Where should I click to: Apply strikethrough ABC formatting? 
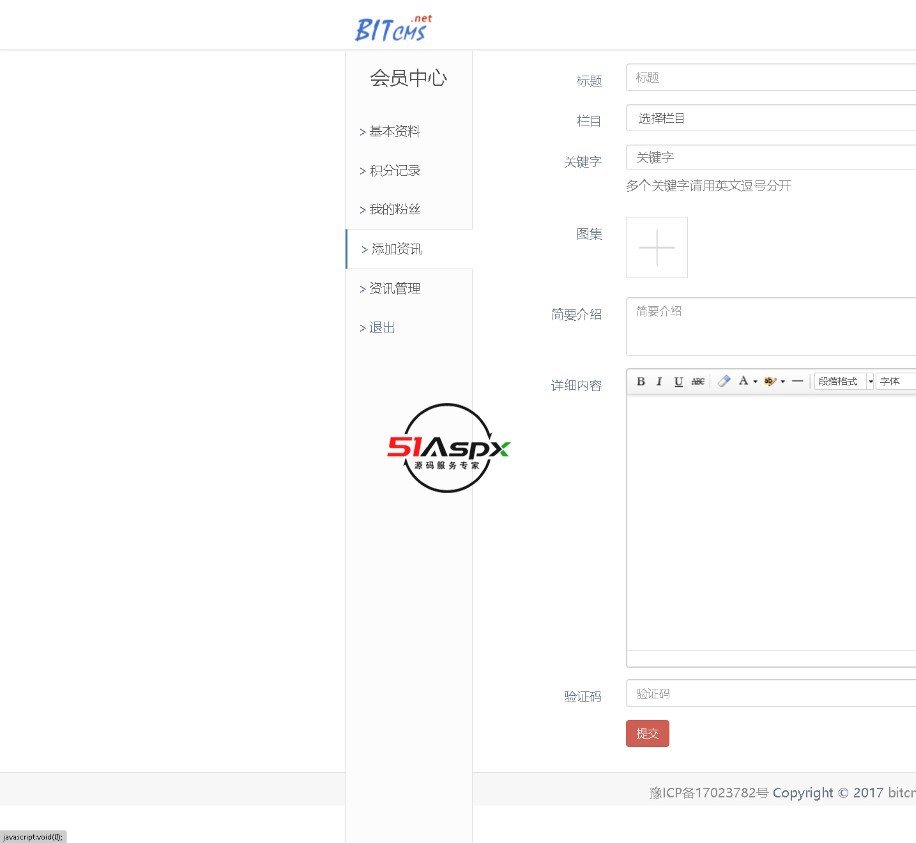coord(698,381)
